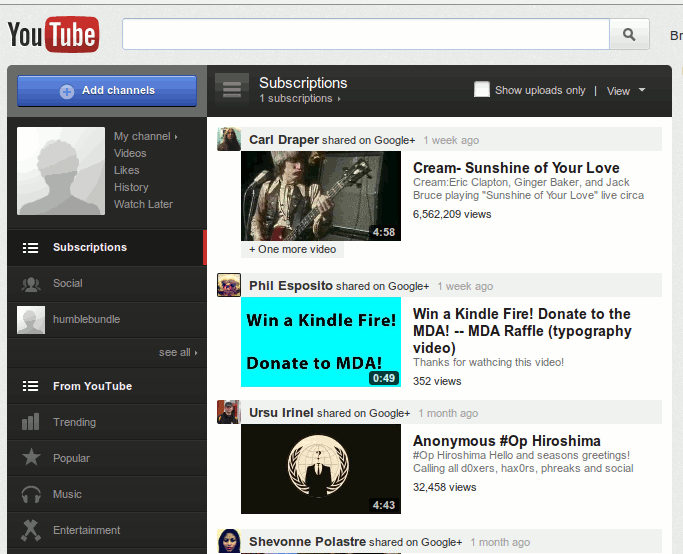Viewport: 683px width, 554px height.
Task: Click the 4:58 duration badge
Action: click(384, 232)
